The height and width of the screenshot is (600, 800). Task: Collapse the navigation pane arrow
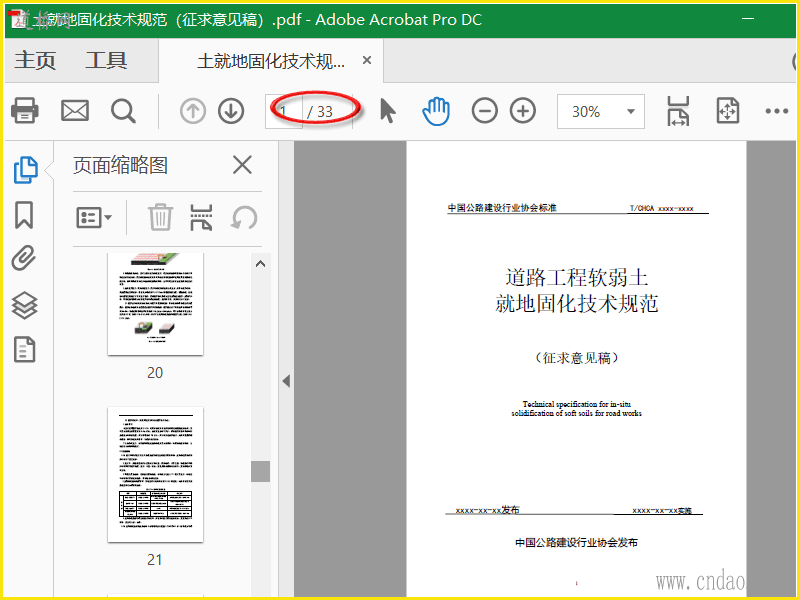point(286,381)
